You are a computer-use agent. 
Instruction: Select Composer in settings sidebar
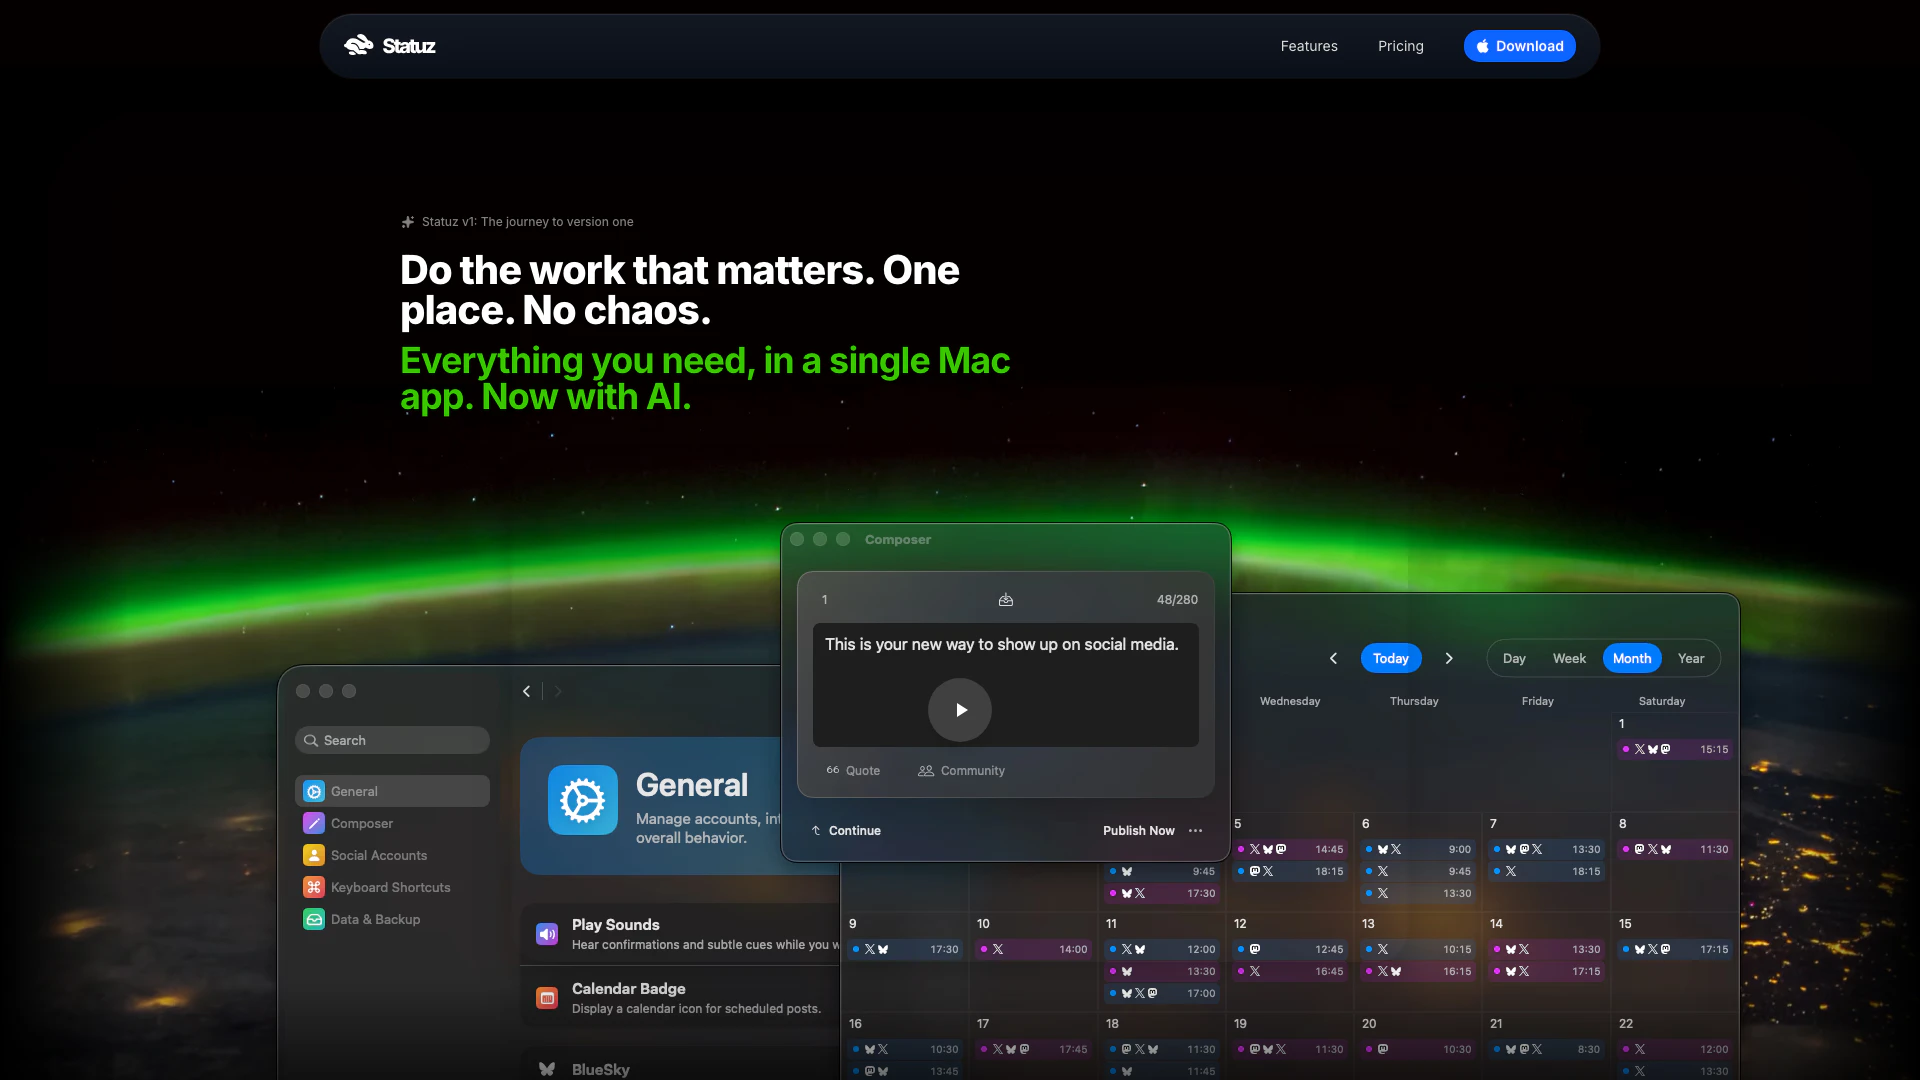click(x=361, y=823)
